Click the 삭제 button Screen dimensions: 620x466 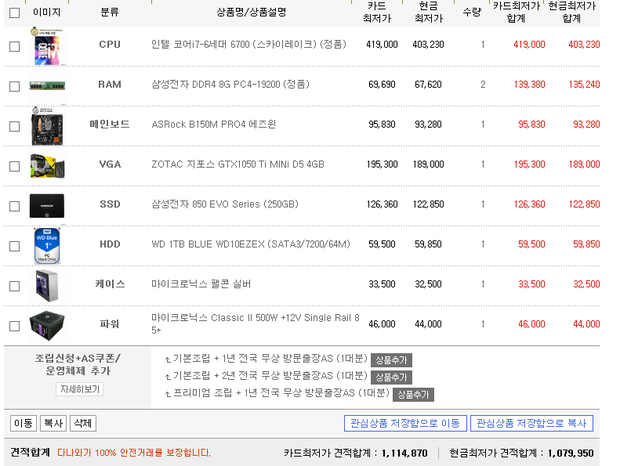pyautogui.click(x=83, y=423)
